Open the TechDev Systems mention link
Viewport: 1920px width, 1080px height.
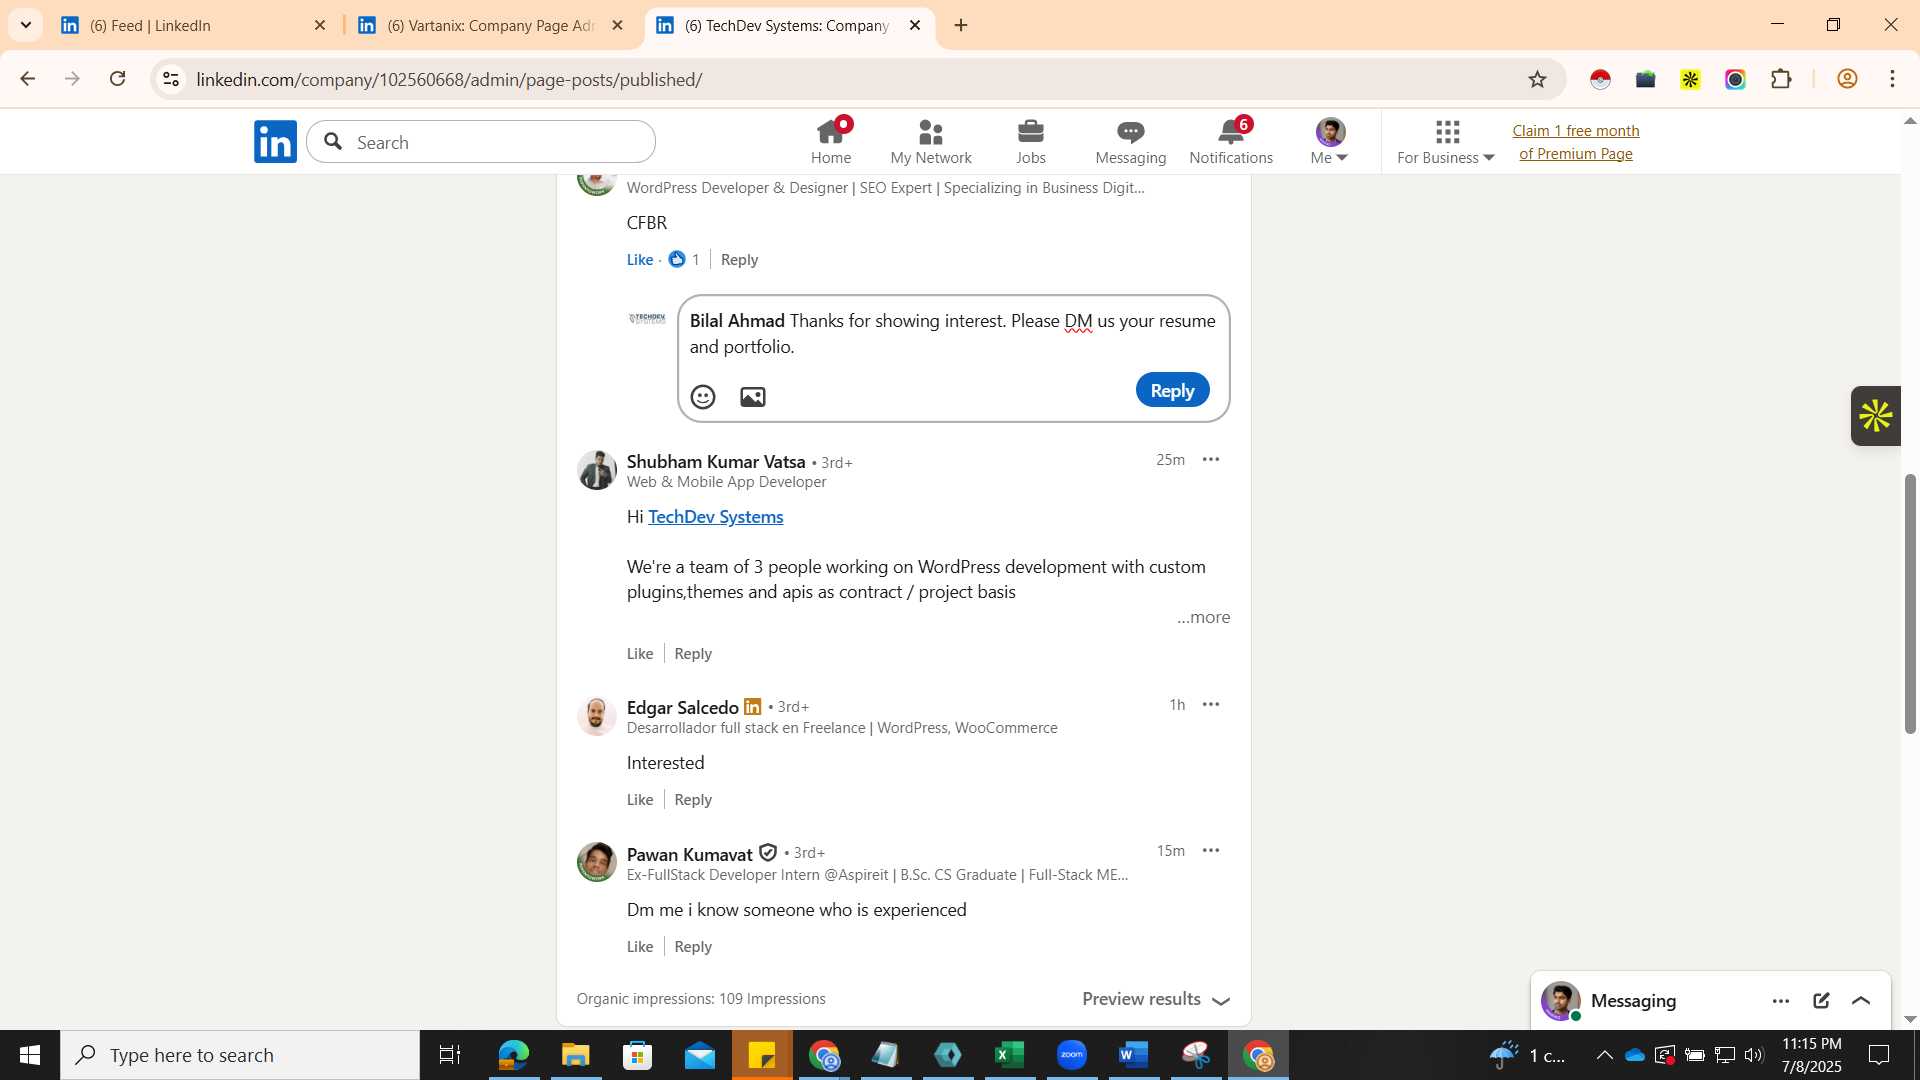715,517
